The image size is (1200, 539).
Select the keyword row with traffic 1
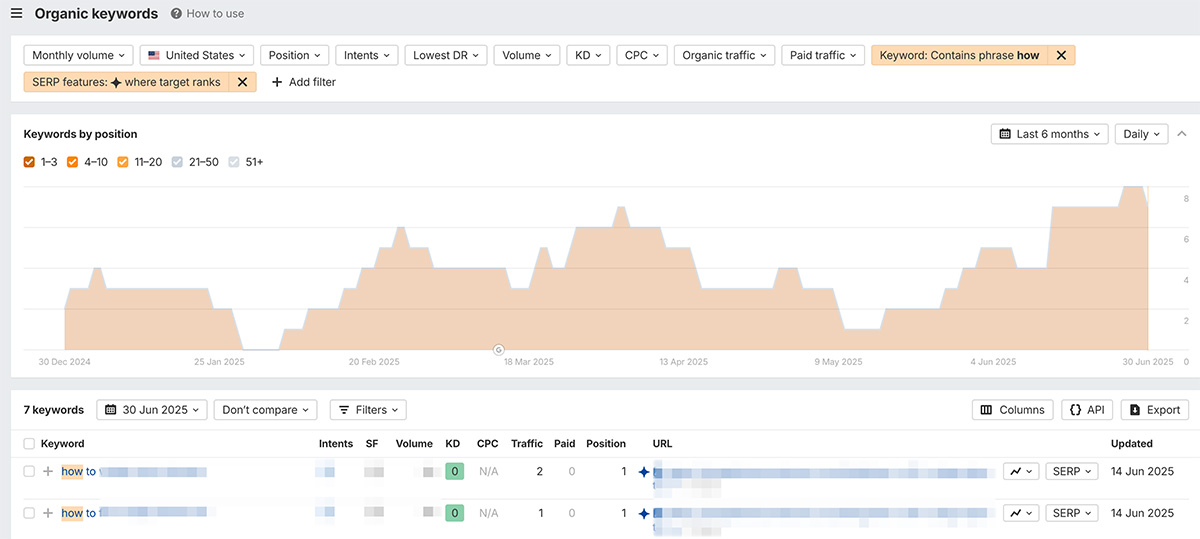point(29,513)
